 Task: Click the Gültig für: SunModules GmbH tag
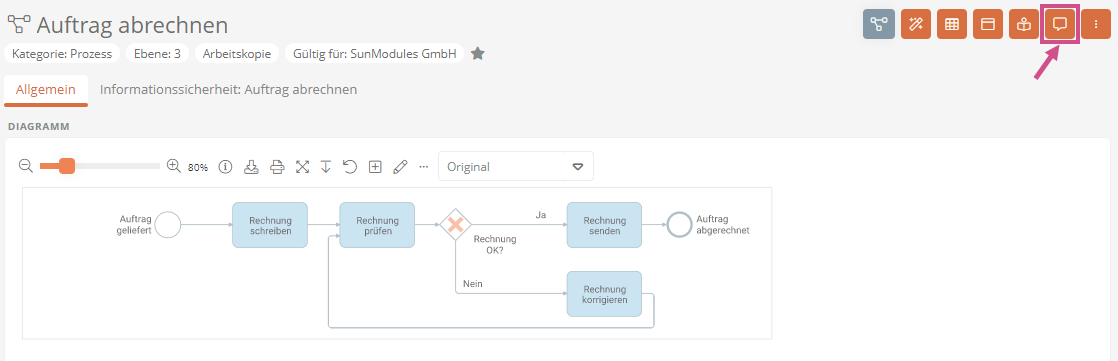coord(374,54)
